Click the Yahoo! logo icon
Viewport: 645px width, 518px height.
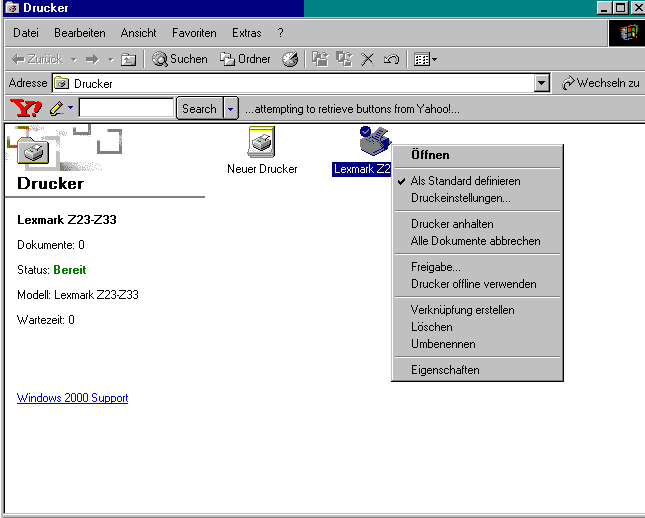(x=26, y=108)
